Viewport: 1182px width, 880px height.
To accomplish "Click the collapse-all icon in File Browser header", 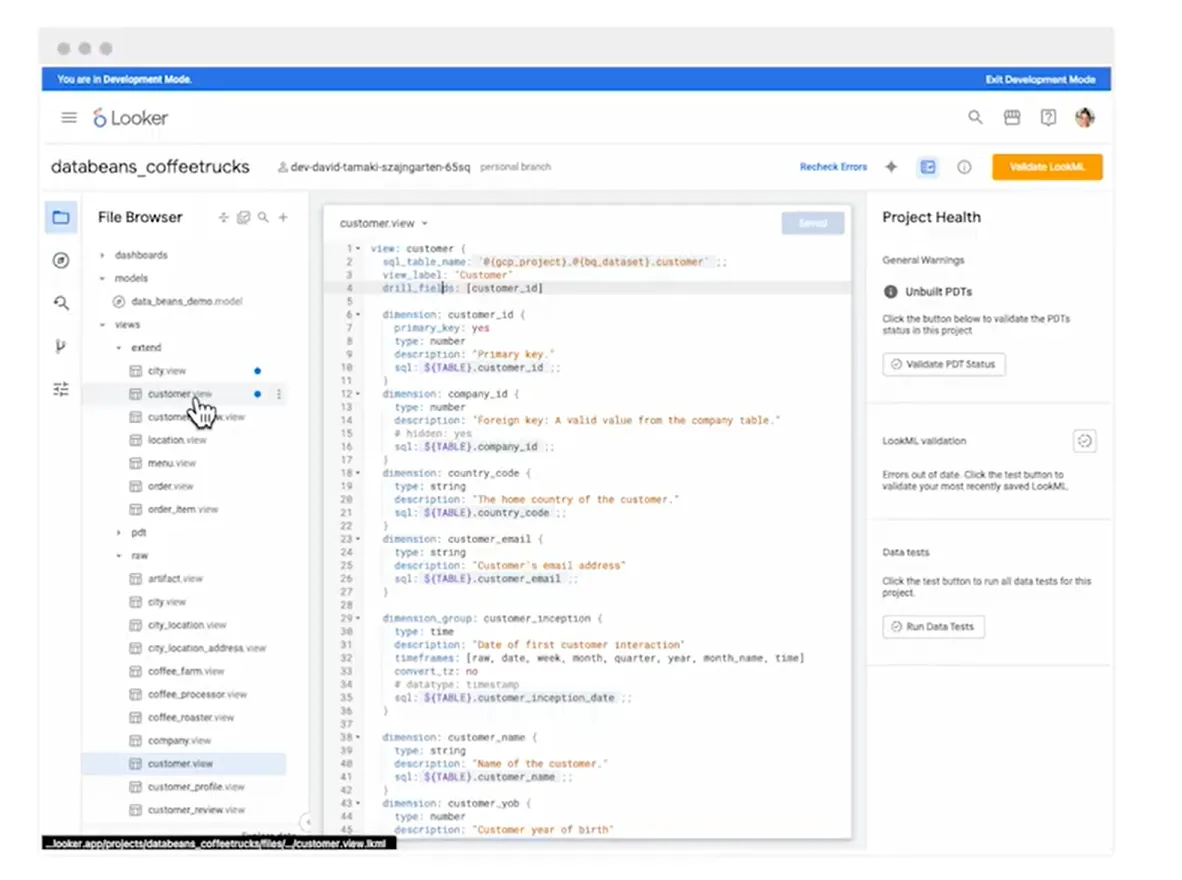I will pyautogui.click(x=223, y=217).
